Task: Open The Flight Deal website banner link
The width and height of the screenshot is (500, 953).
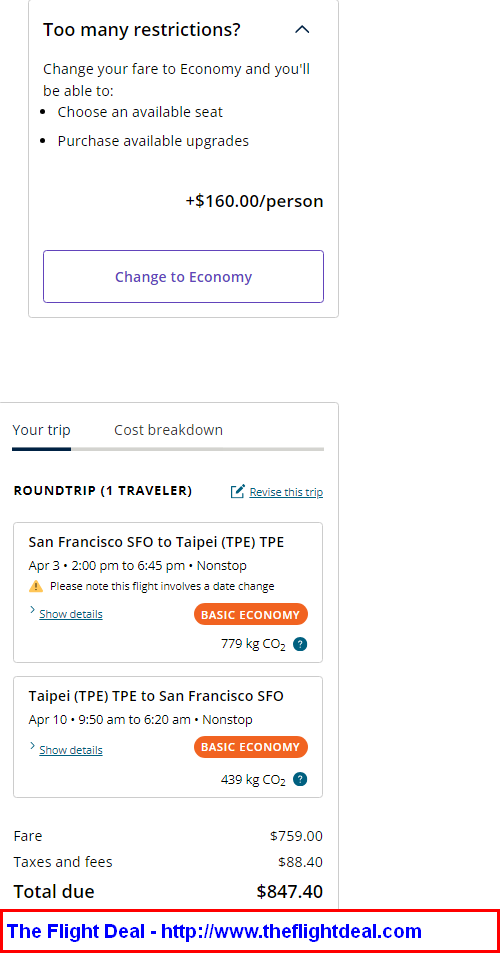Action: click(214, 931)
